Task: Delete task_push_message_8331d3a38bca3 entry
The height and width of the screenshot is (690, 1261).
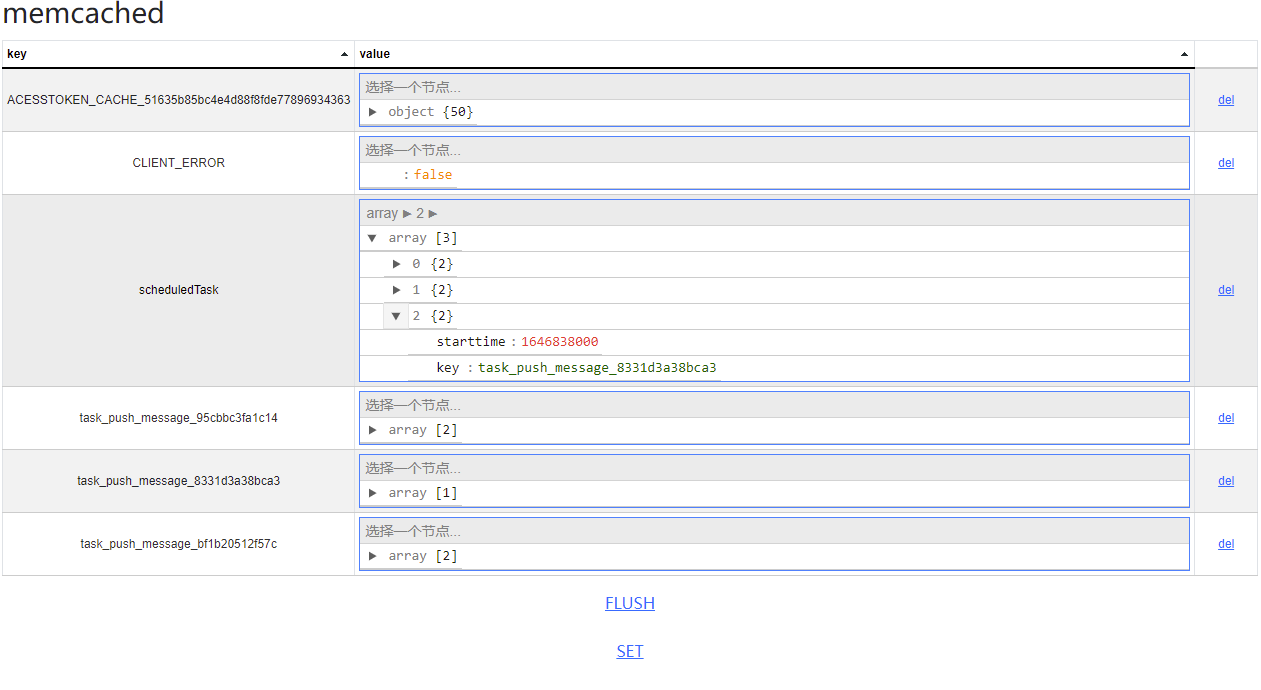Action: coord(1226,481)
